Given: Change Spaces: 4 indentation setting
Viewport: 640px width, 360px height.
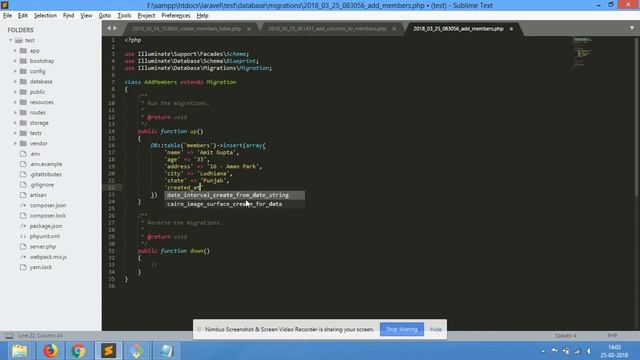Looking at the screenshot, I should [x=565, y=336].
